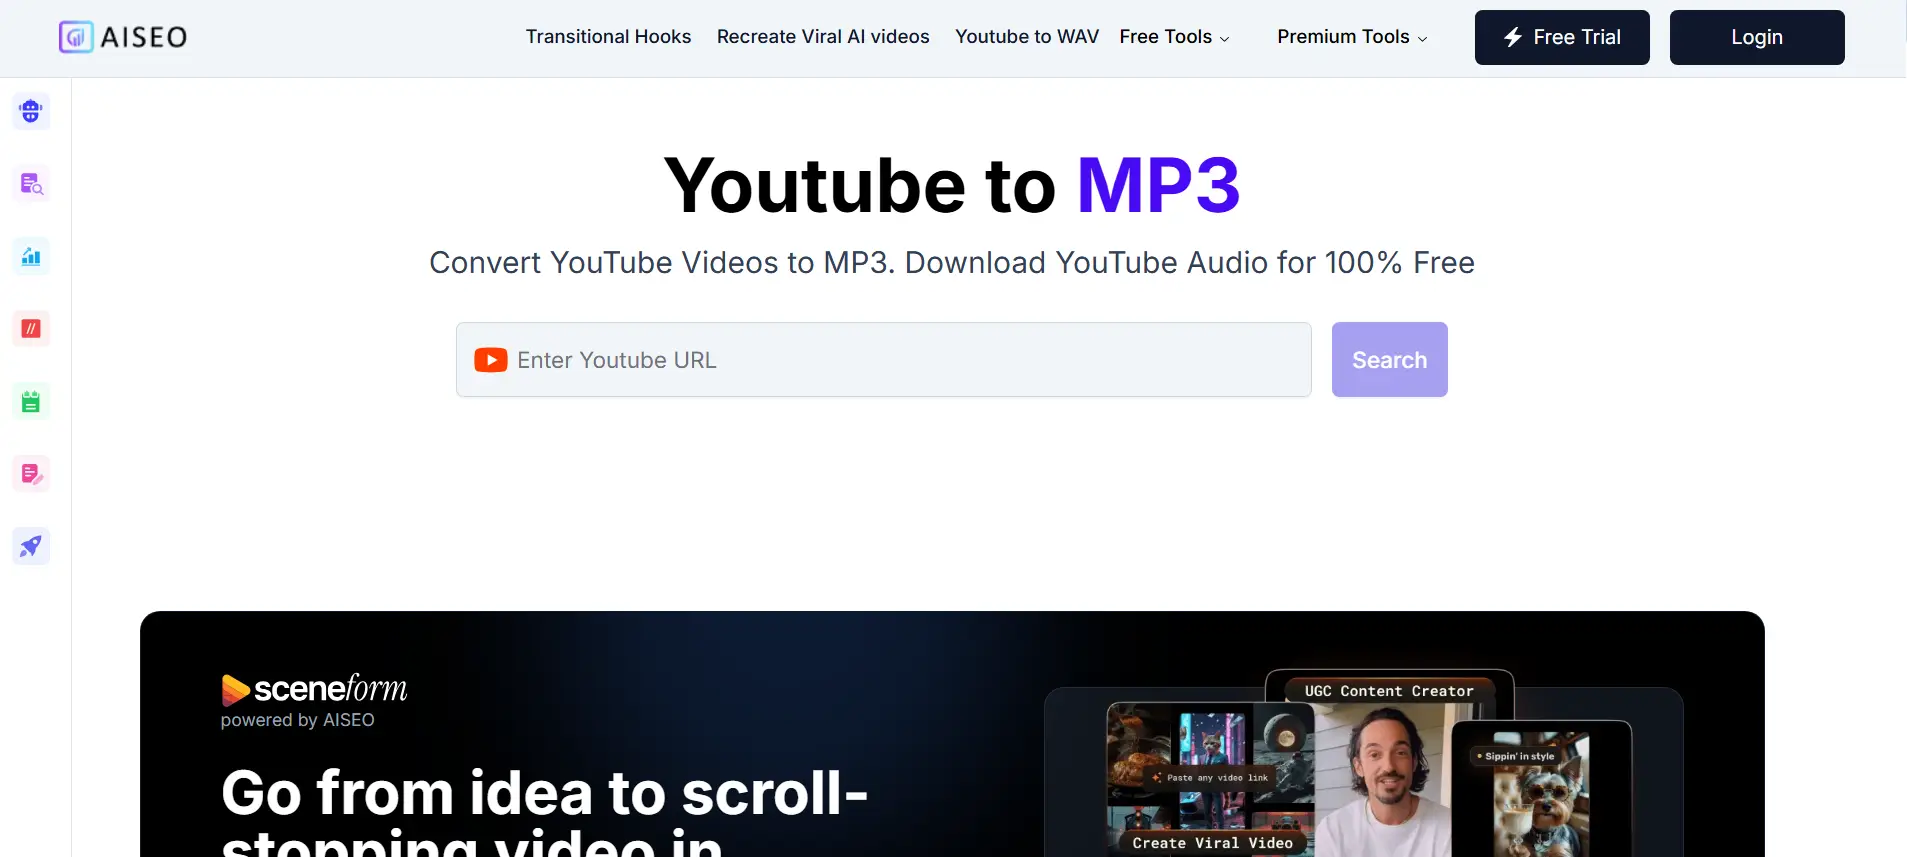Click the red double-slash sidebar icon
This screenshot has width=1907, height=857.
pos(31,329)
